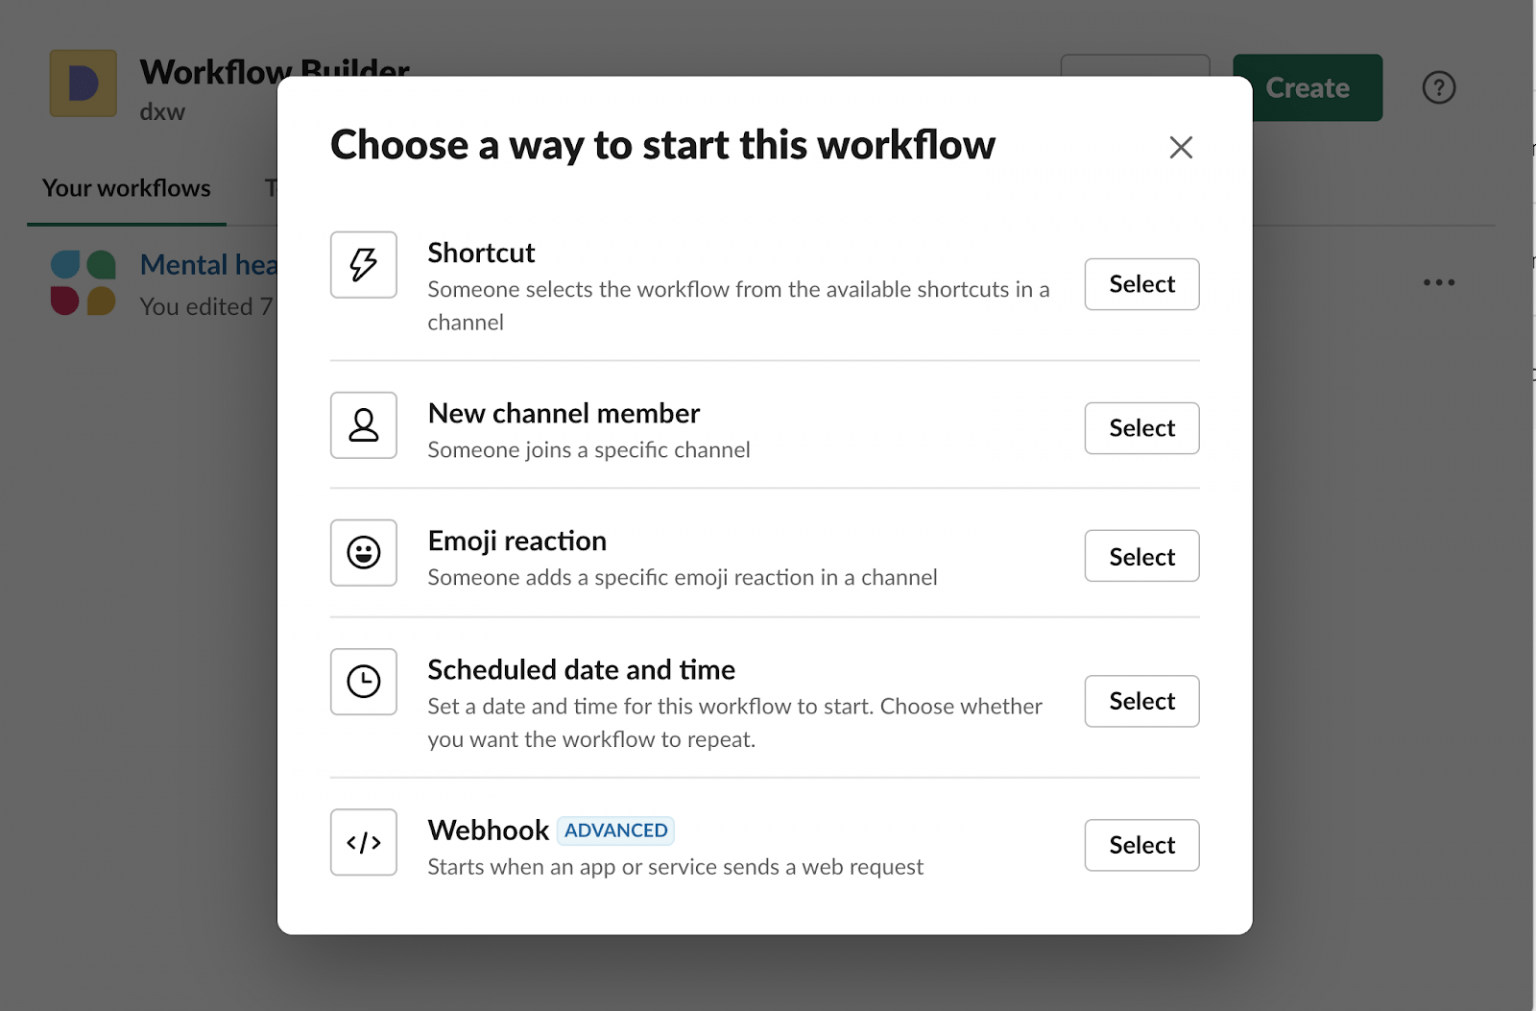Close the workflow start dialog
This screenshot has height=1011, width=1536.
click(1181, 147)
